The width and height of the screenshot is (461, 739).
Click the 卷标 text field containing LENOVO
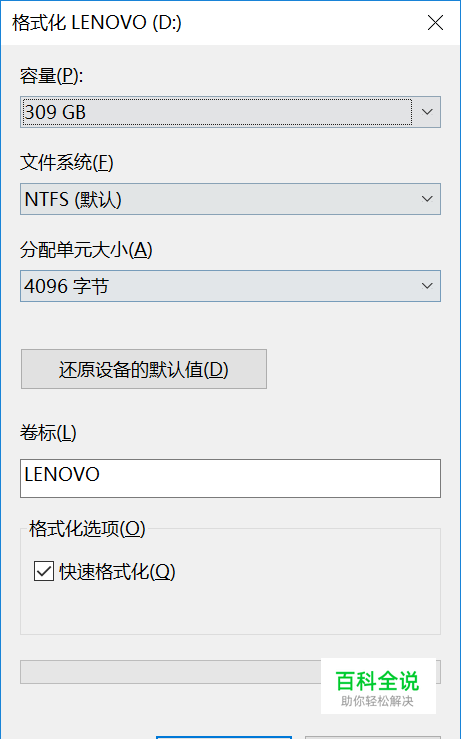click(x=230, y=478)
